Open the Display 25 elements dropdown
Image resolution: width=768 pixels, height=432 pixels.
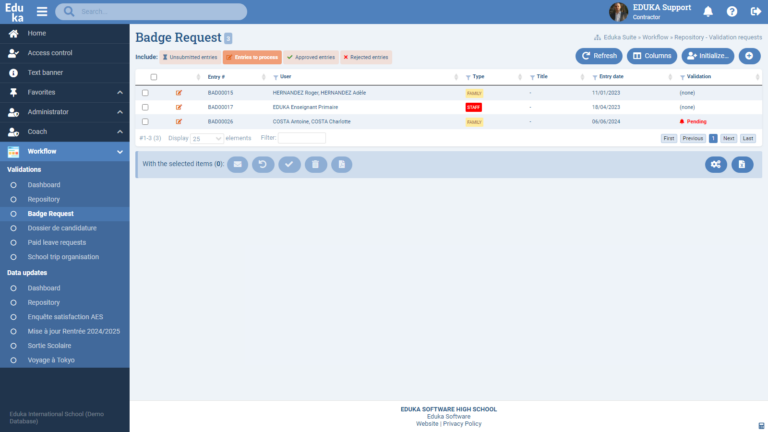(x=207, y=138)
